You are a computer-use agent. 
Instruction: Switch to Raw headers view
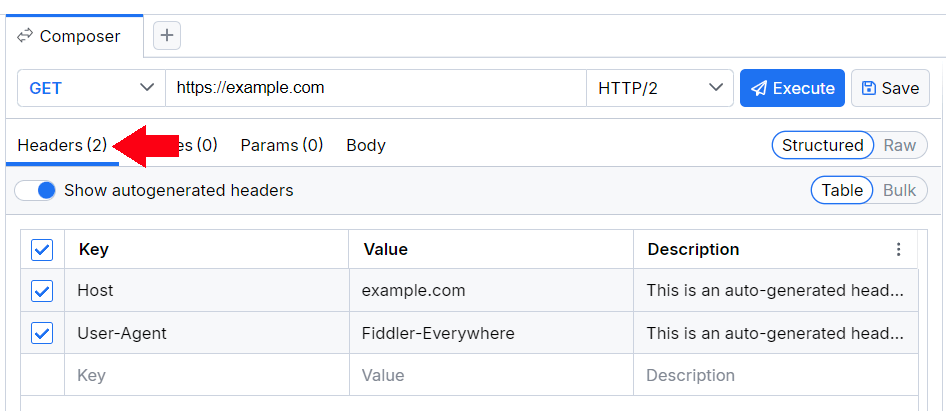[x=899, y=145]
